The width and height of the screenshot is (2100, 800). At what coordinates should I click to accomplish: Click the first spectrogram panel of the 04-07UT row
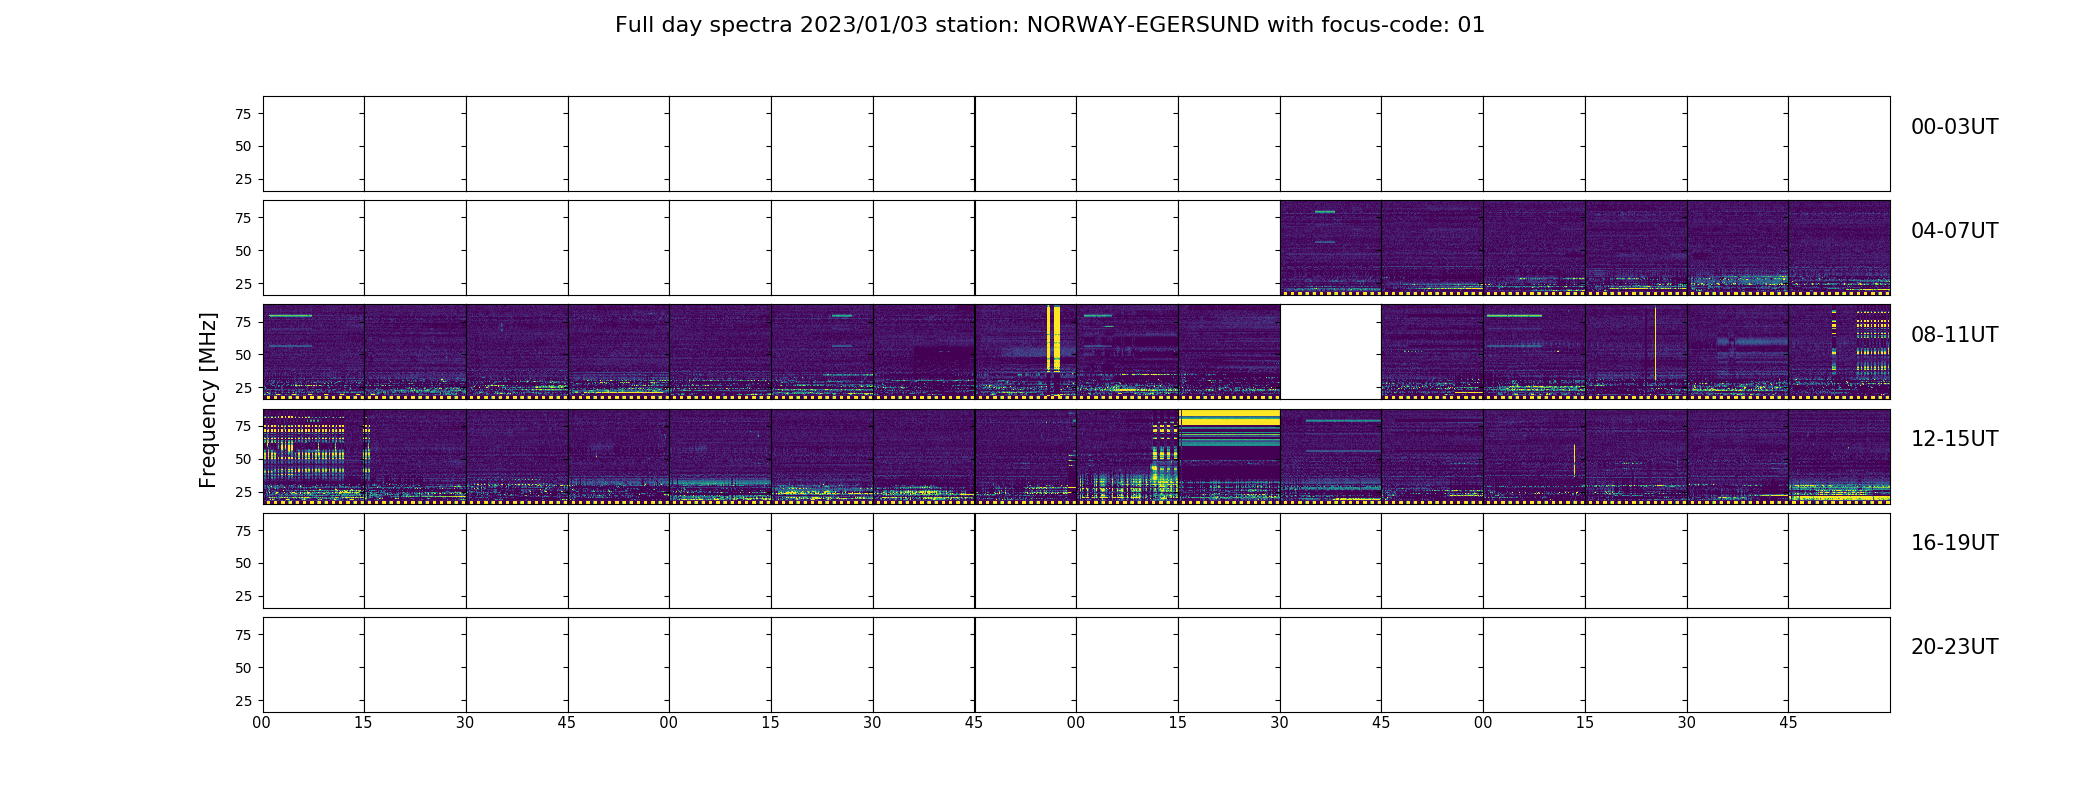click(1331, 248)
